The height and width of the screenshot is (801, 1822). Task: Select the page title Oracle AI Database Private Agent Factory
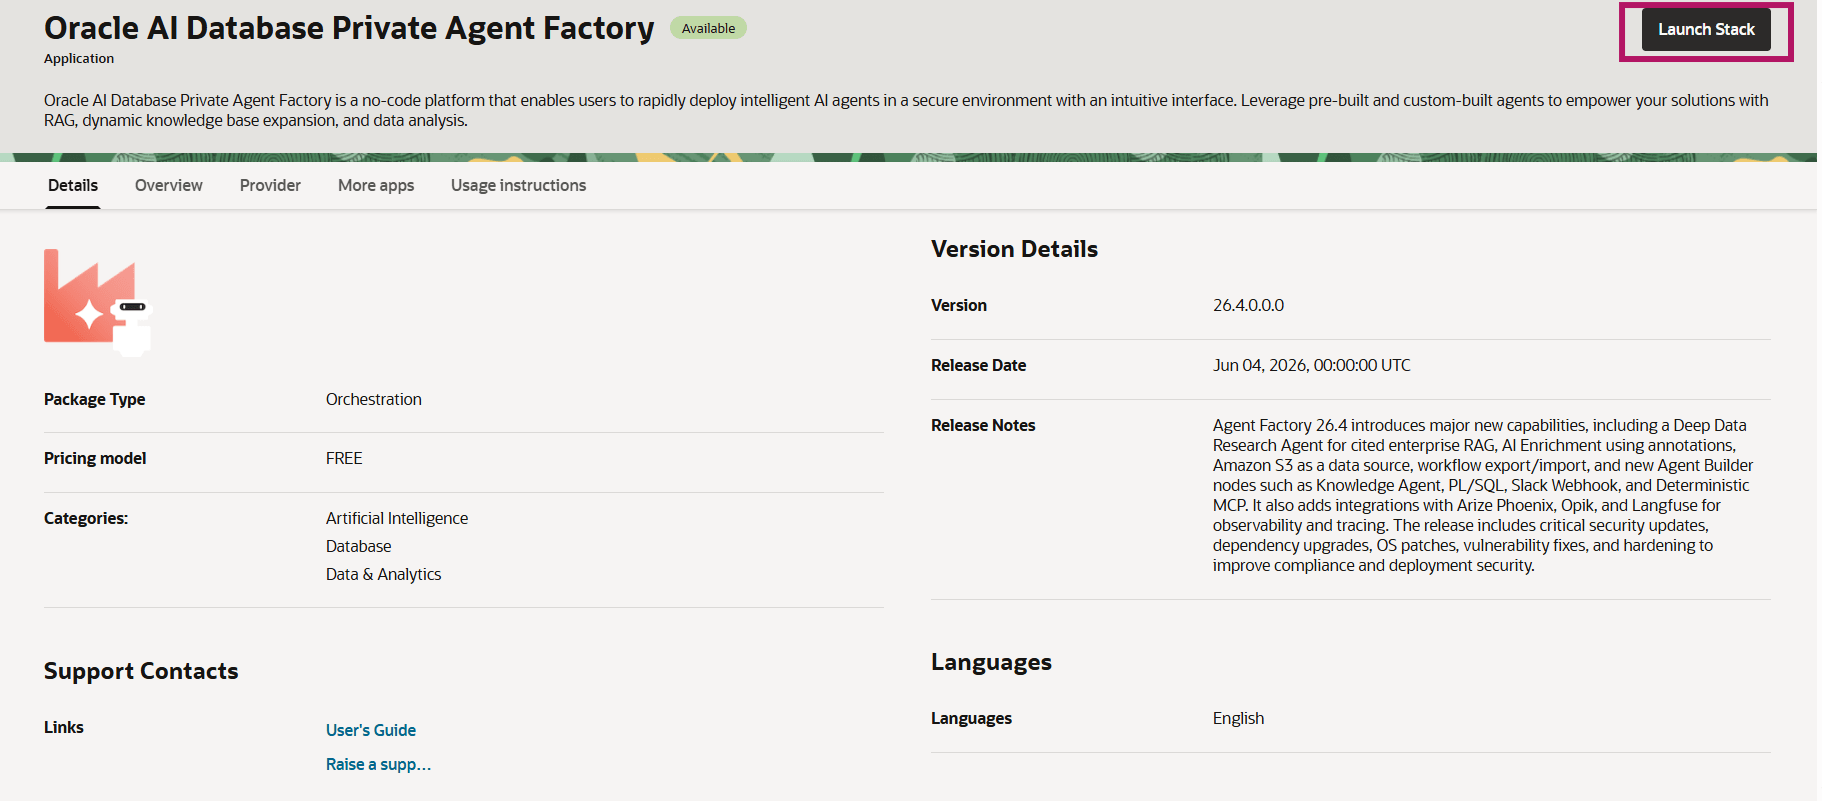click(349, 28)
